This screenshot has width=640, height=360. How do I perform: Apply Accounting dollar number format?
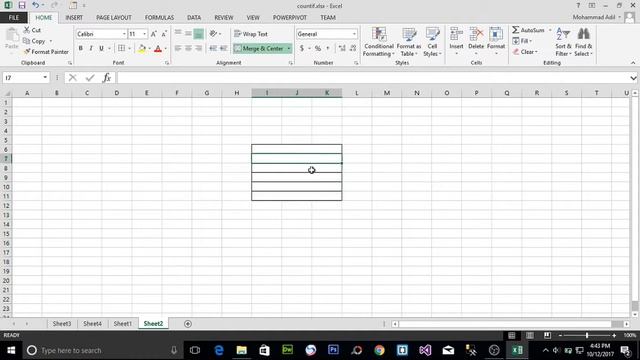coord(302,48)
